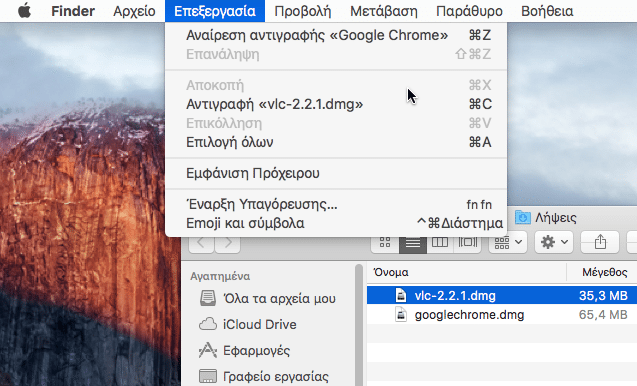
Task: Go forward in Finder window
Action: (x=228, y=243)
